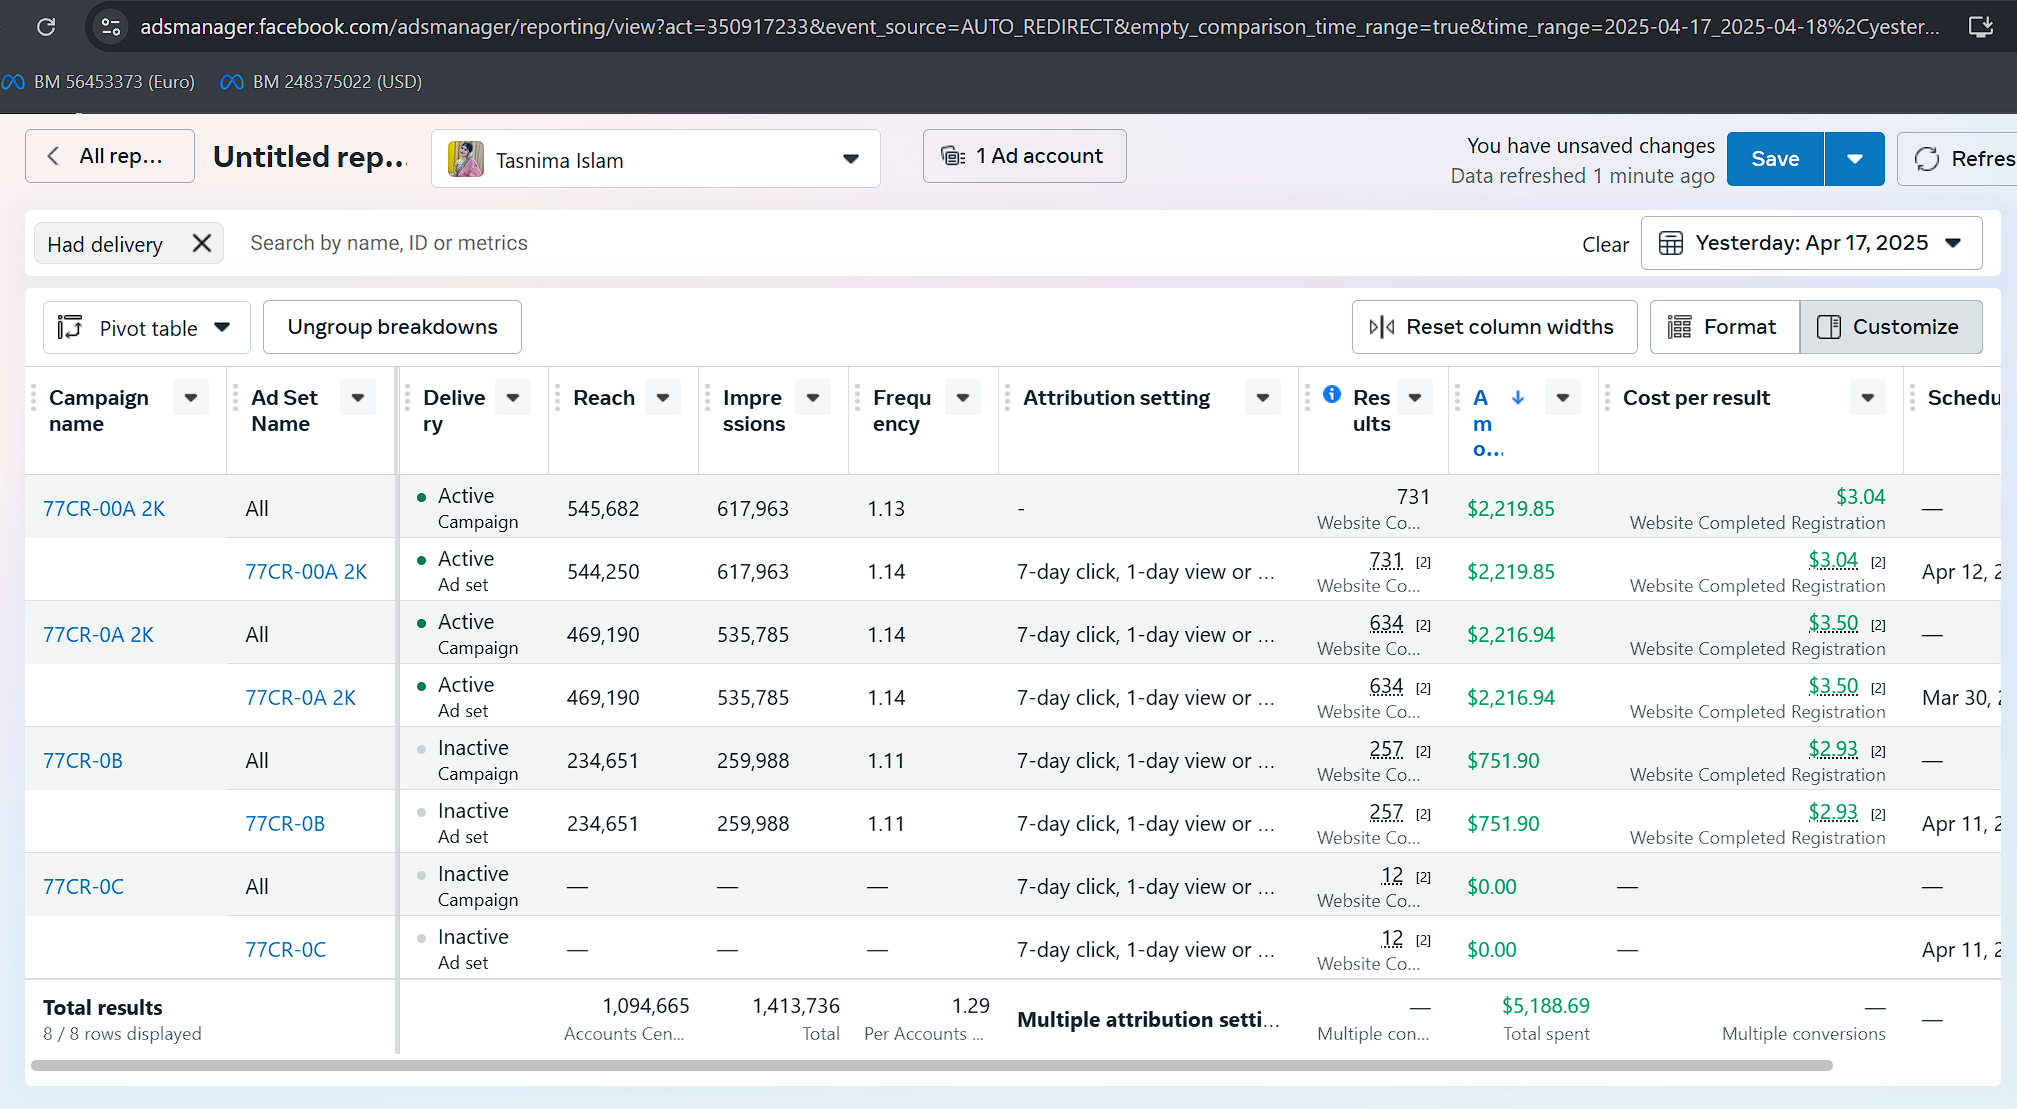
Task: Click the site info icon in address bar
Action: point(111,27)
